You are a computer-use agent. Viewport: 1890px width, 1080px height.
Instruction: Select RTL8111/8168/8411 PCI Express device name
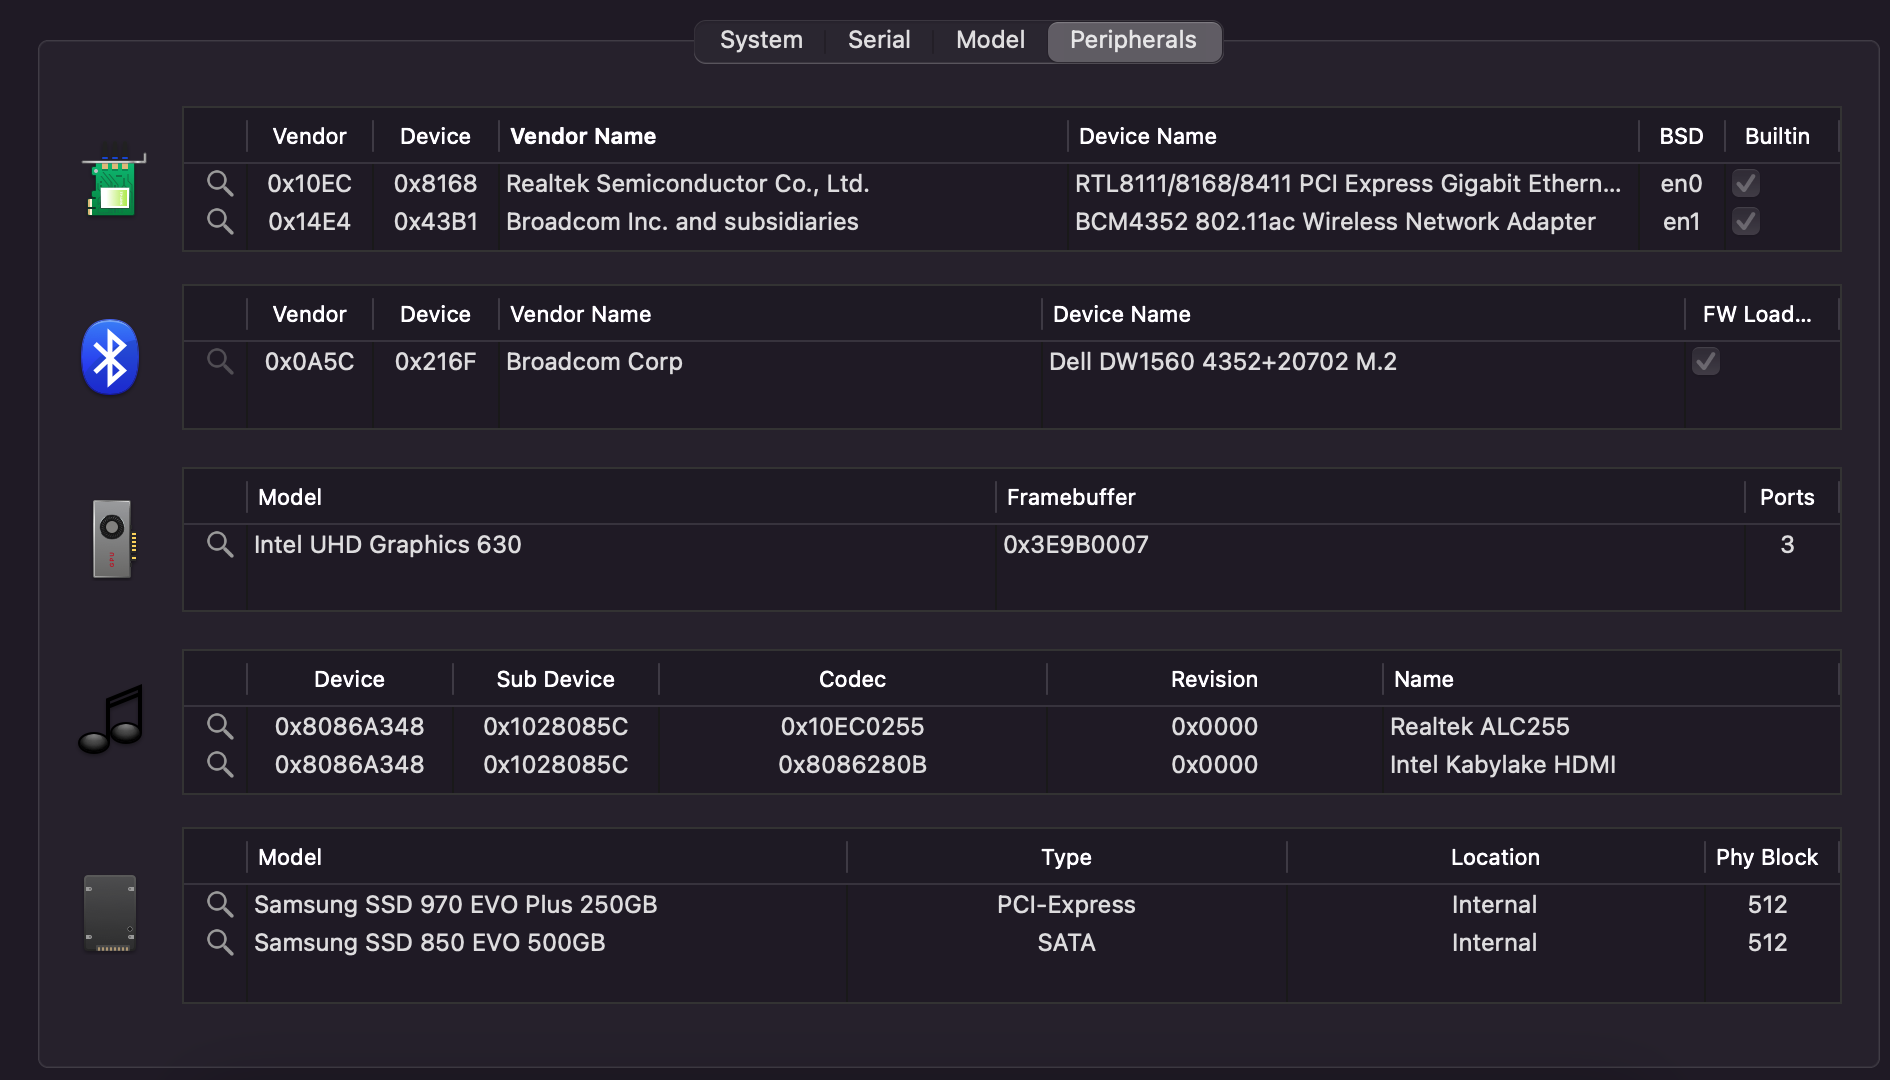tap(1348, 183)
